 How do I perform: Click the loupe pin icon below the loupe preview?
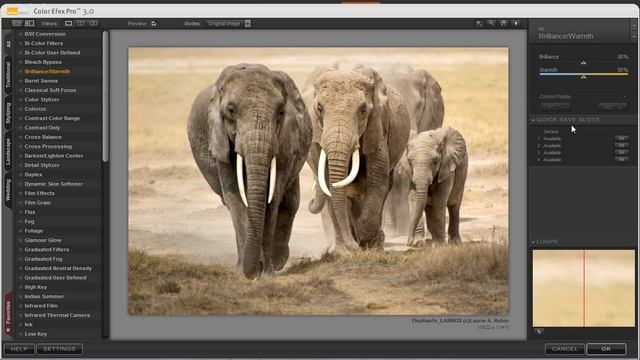click(539, 332)
